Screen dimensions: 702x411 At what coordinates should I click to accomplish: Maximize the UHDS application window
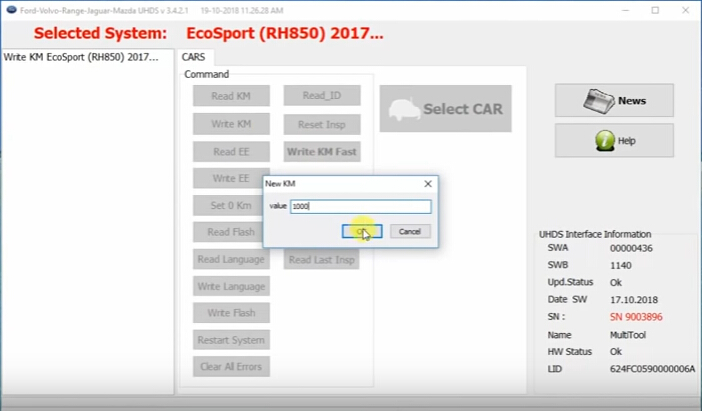point(655,10)
